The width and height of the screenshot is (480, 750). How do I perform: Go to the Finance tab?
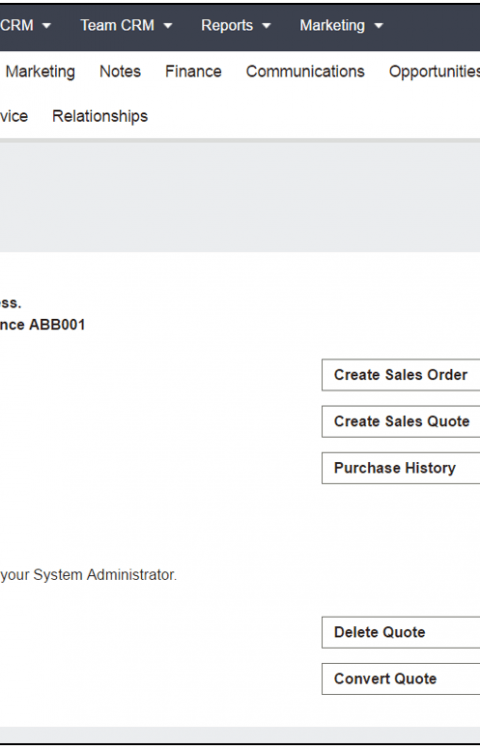pos(193,72)
